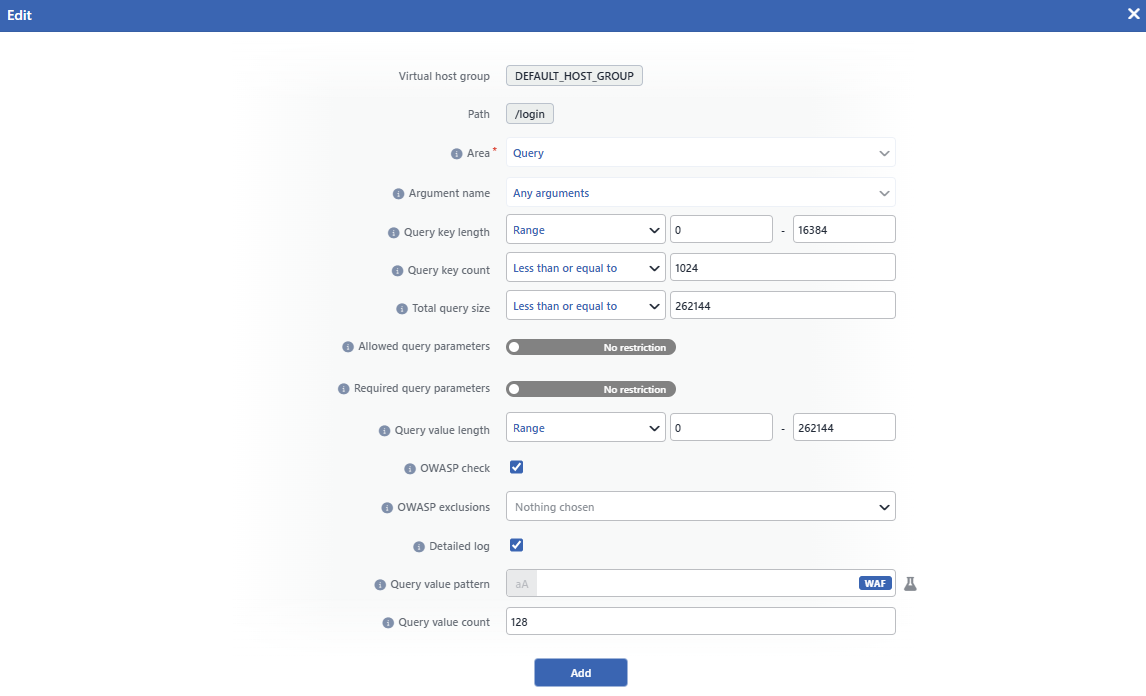Uncheck the OWASP check checkbox
Viewport: 1146px width, 696px height.
(517, 467)
